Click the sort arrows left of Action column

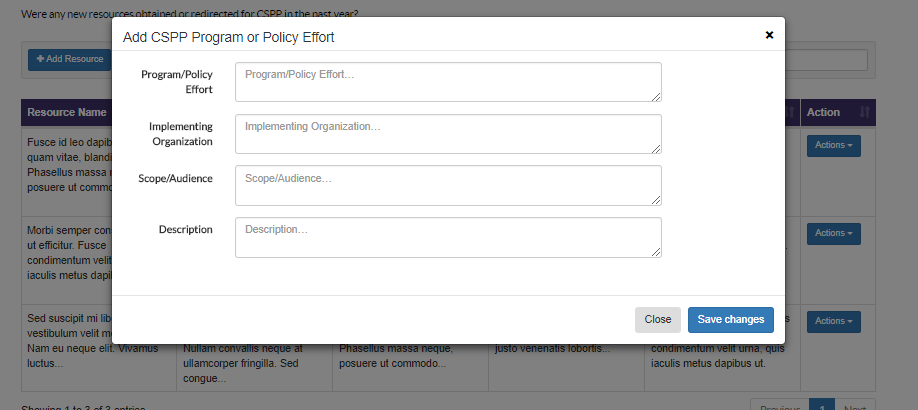789,112
